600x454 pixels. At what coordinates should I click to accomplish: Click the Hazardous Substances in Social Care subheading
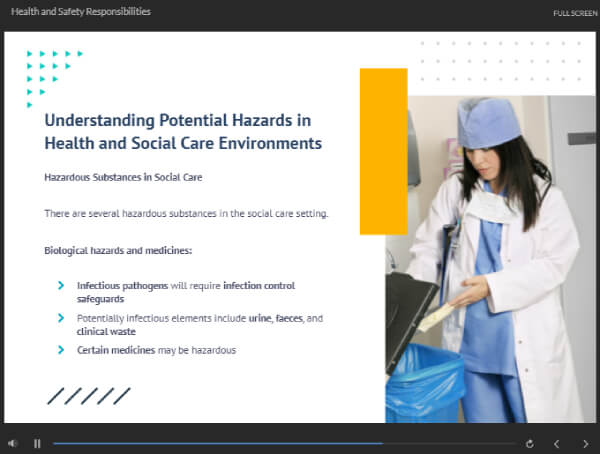click(x=123, y=177)
